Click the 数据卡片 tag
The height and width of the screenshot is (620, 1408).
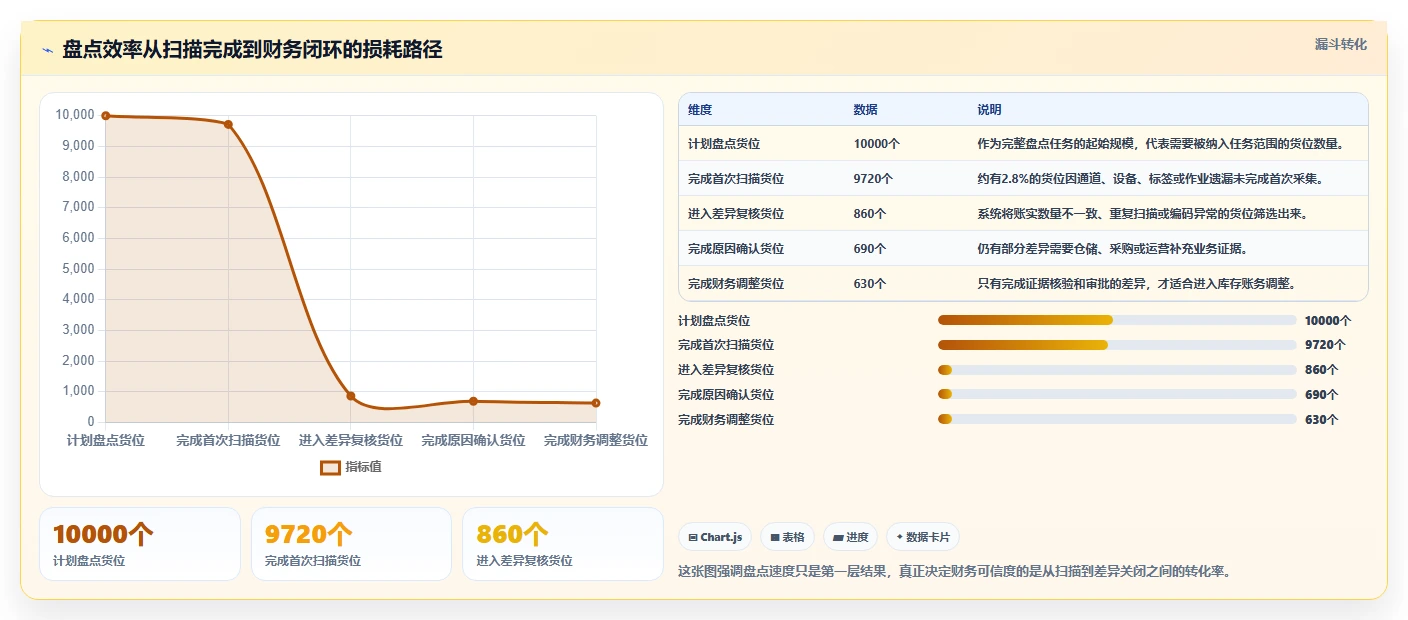922,537
